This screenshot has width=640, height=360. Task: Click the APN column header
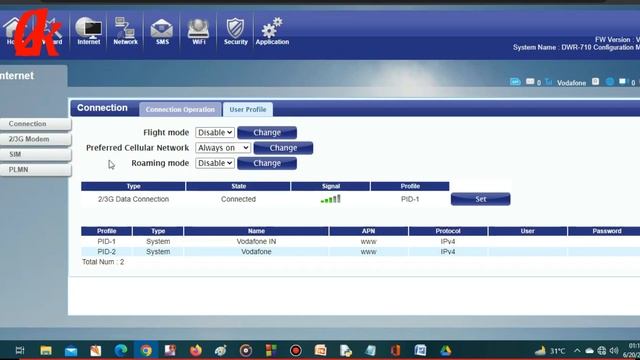[x=369, y=231]
